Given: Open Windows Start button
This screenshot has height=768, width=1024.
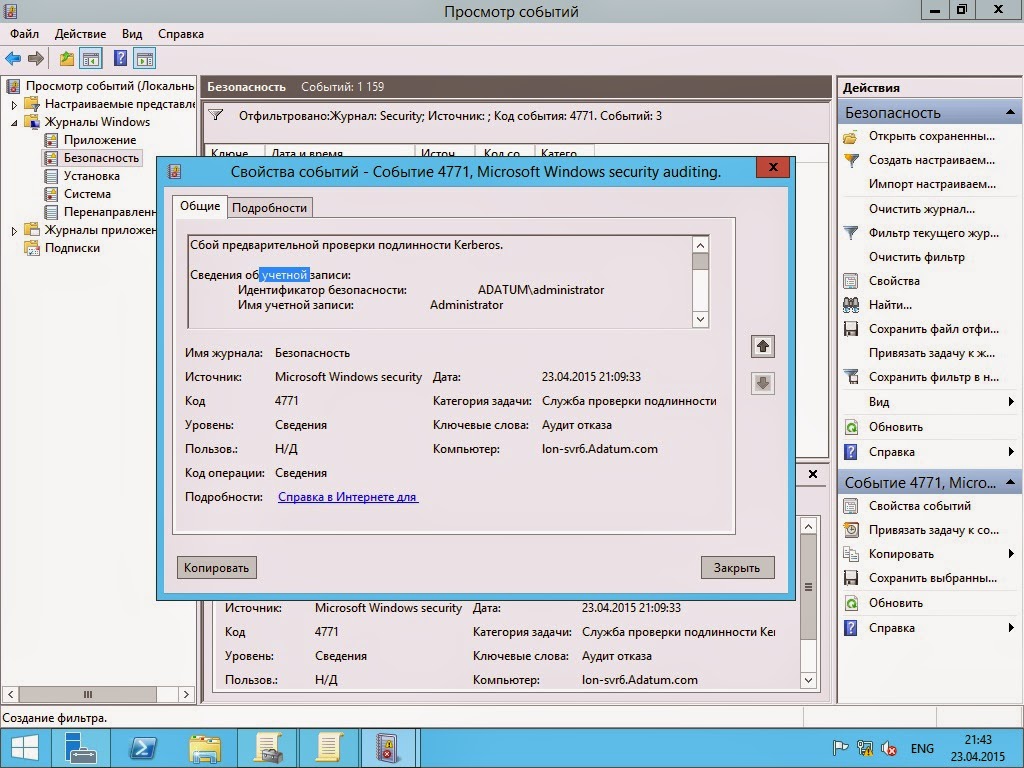Looking at the screenshot, I should click(25, 748).
